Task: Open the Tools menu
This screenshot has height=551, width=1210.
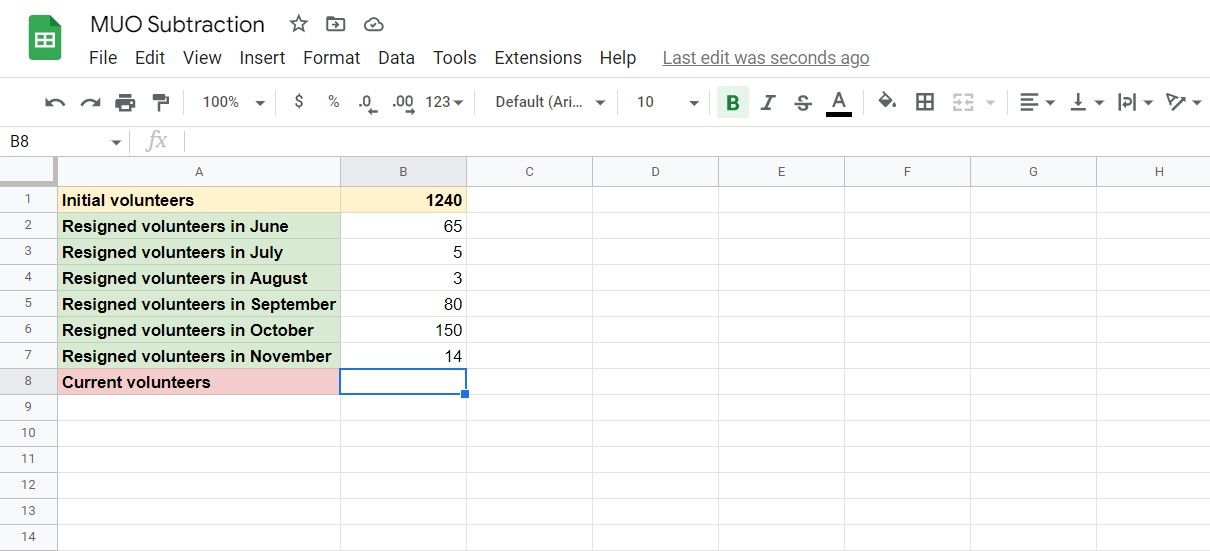Action: tap(455, 58)
